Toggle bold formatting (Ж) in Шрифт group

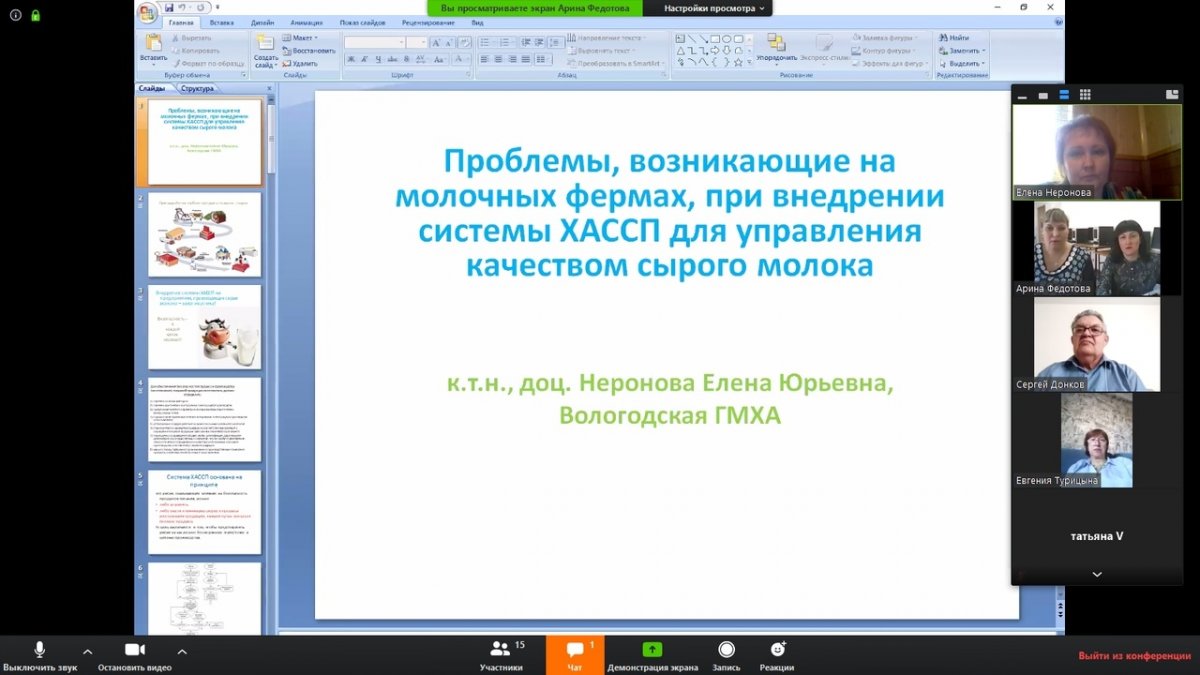point(352,59)
